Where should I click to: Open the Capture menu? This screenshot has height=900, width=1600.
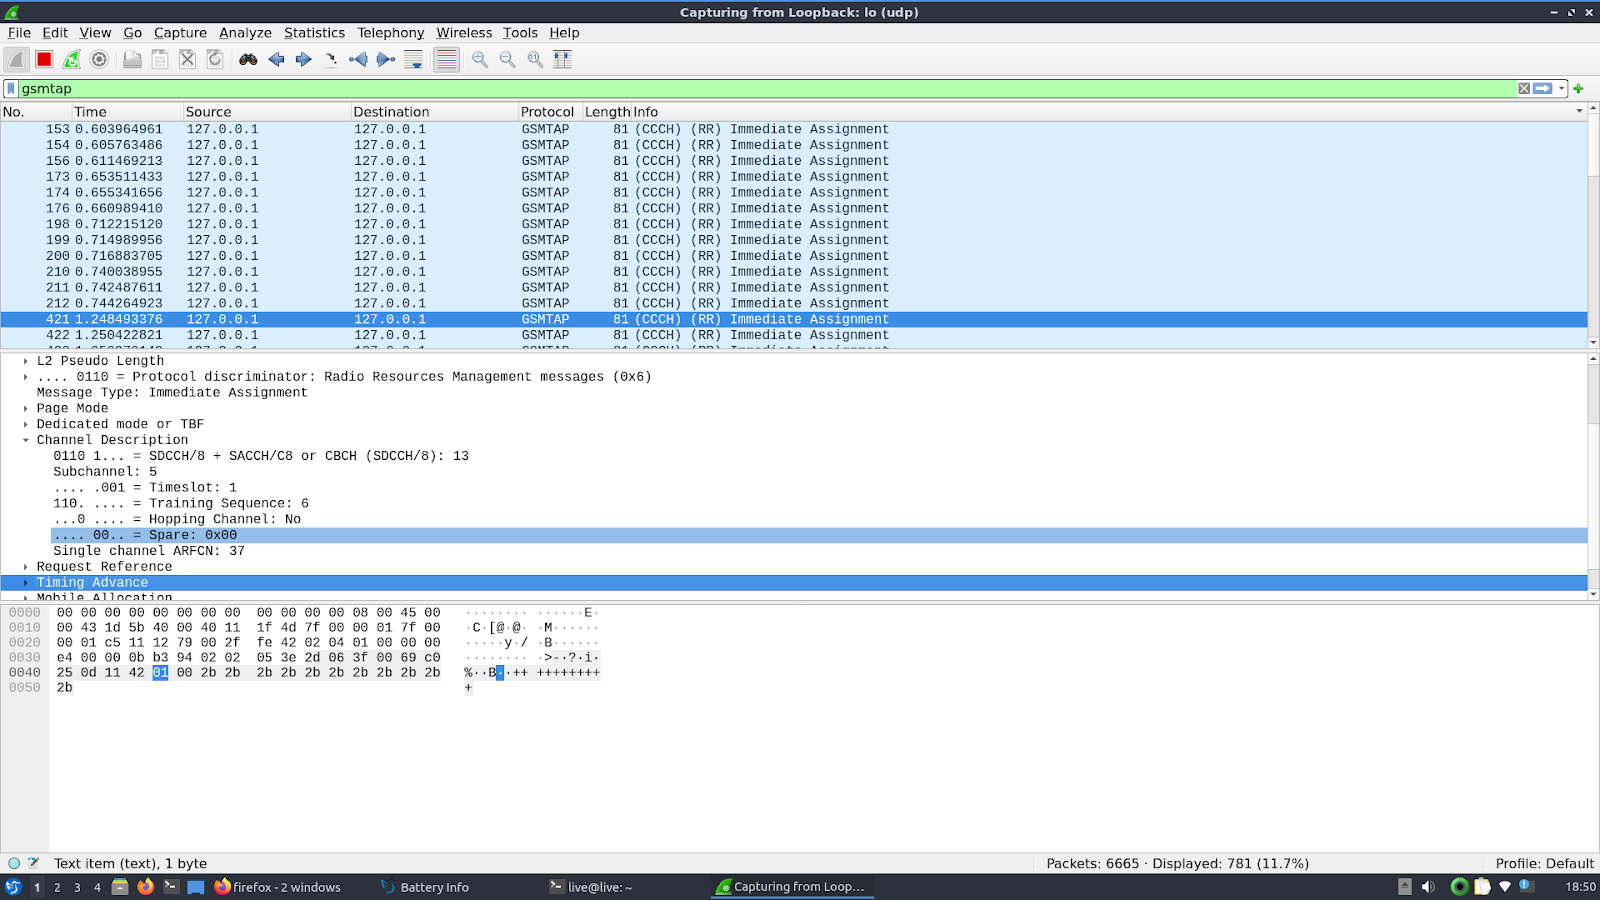click(180, 33)
